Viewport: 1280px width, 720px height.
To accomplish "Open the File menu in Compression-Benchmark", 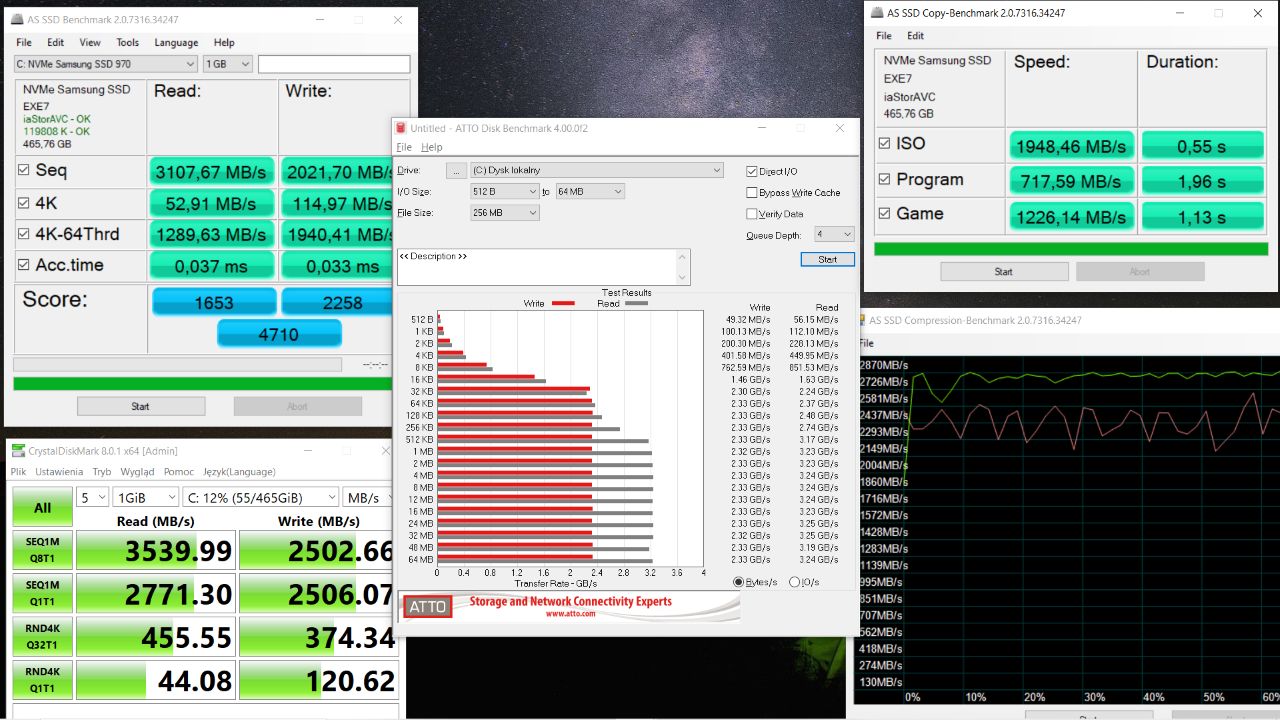I will coord(866,343).
